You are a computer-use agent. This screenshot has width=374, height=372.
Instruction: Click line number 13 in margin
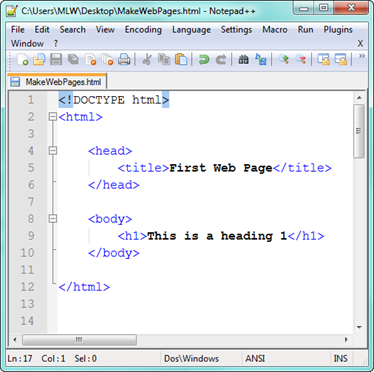(x=27, y=304)
